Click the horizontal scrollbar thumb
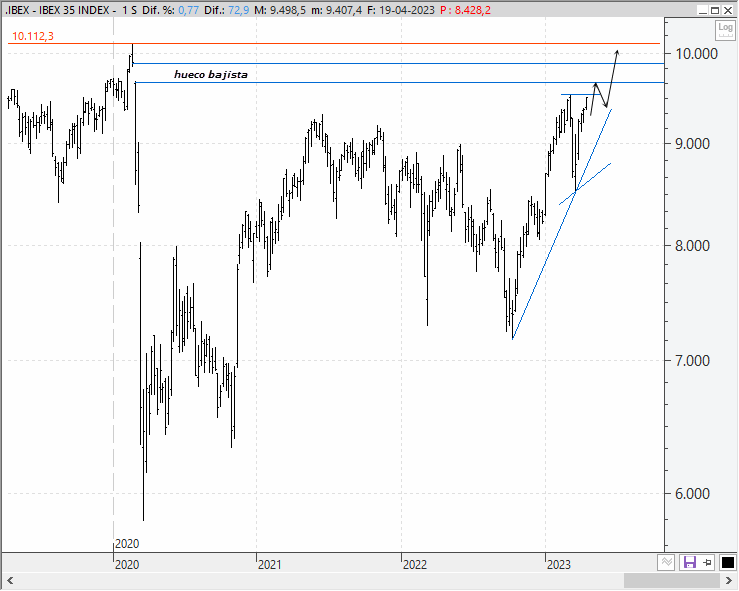739x591 pixels. (672, 580)
